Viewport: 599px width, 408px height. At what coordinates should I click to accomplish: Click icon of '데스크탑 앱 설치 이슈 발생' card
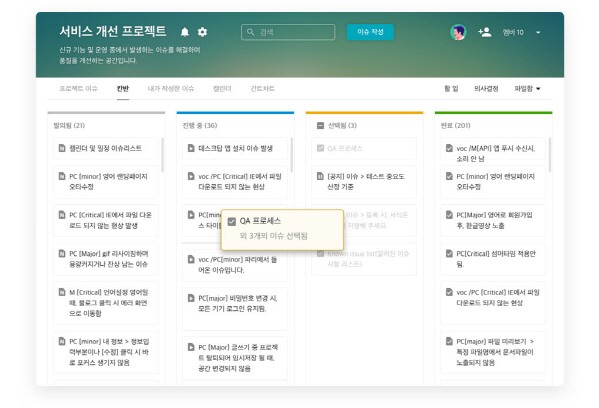[x=191, y=148]
